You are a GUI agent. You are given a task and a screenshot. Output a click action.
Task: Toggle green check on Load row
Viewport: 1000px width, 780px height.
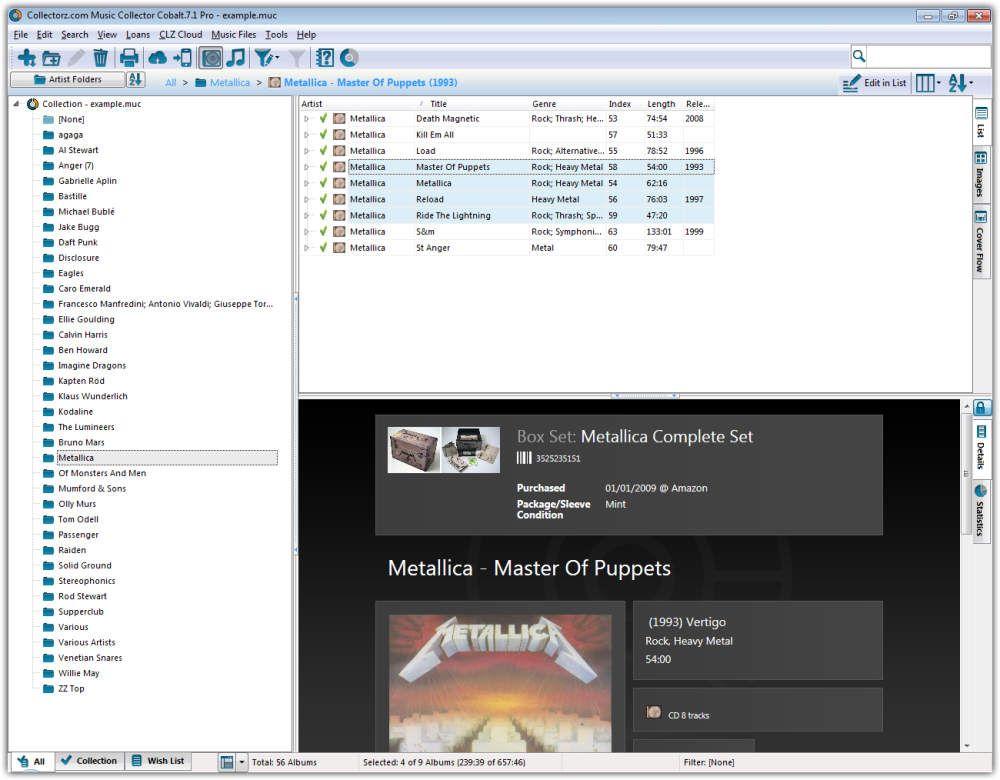323,151
